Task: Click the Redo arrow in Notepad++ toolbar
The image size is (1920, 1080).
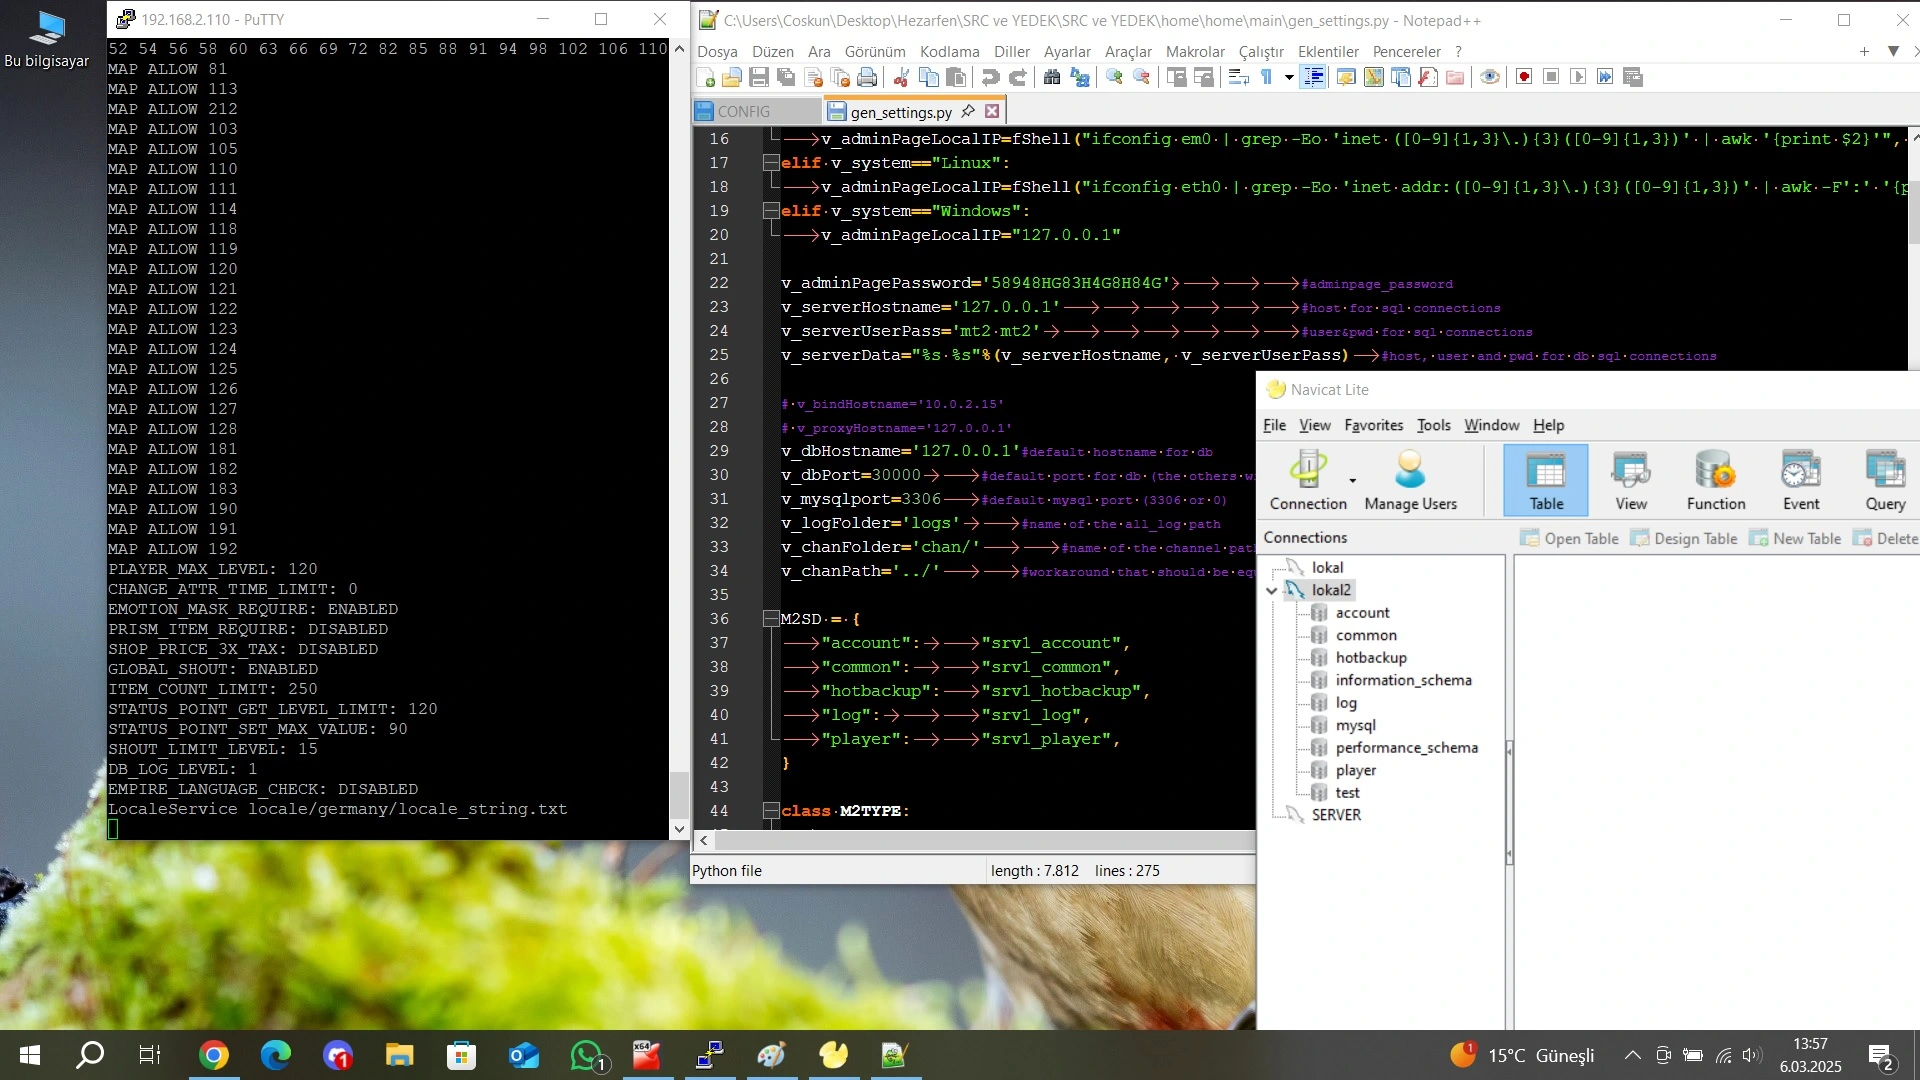Action: [x=1018, y=78]
